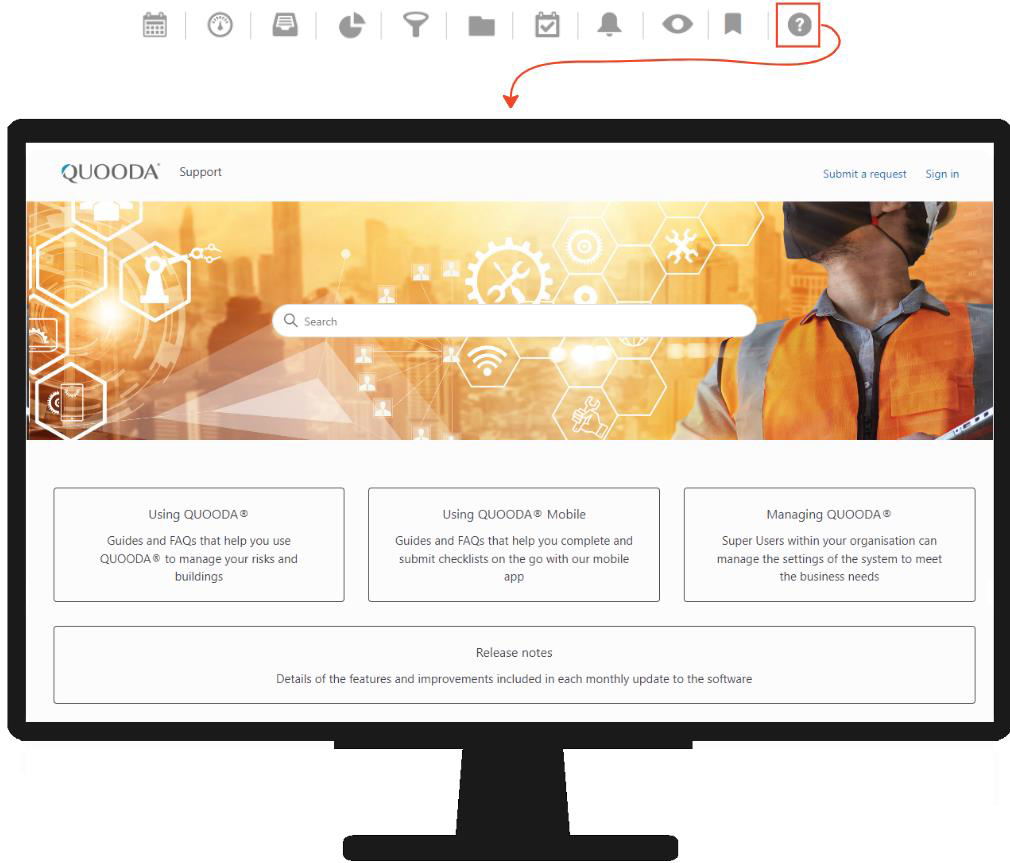Select the pie chart reports icon
Screen dimensions: 1010x863
pos(351,26)
